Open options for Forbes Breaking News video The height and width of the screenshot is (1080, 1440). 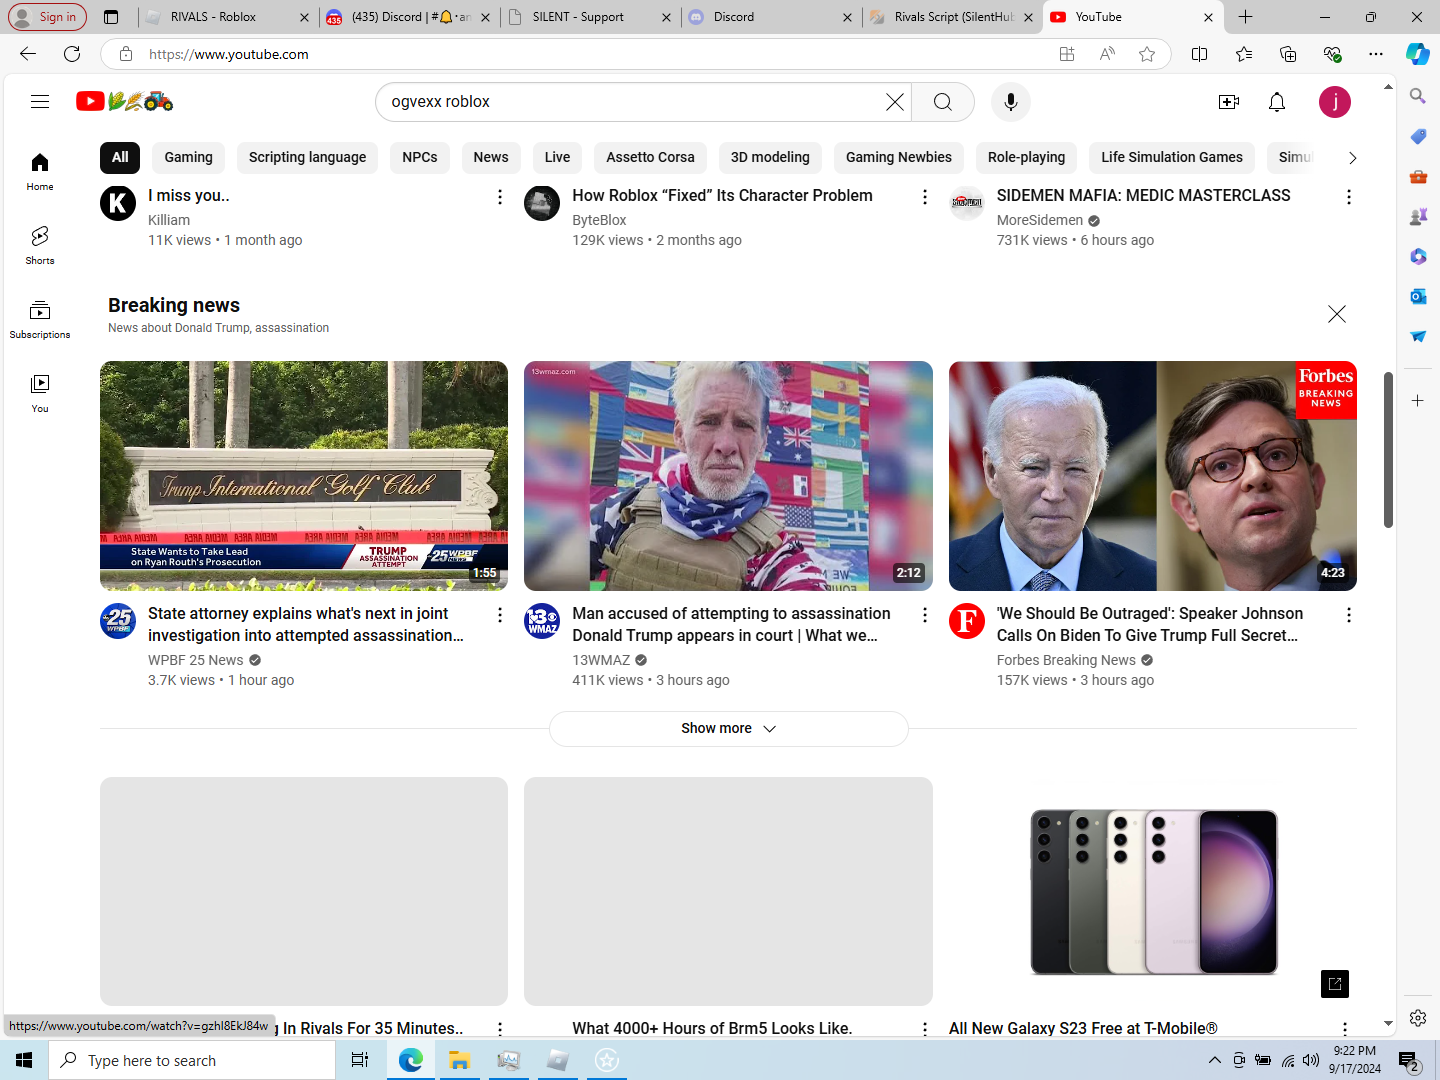click(1348, 615)
